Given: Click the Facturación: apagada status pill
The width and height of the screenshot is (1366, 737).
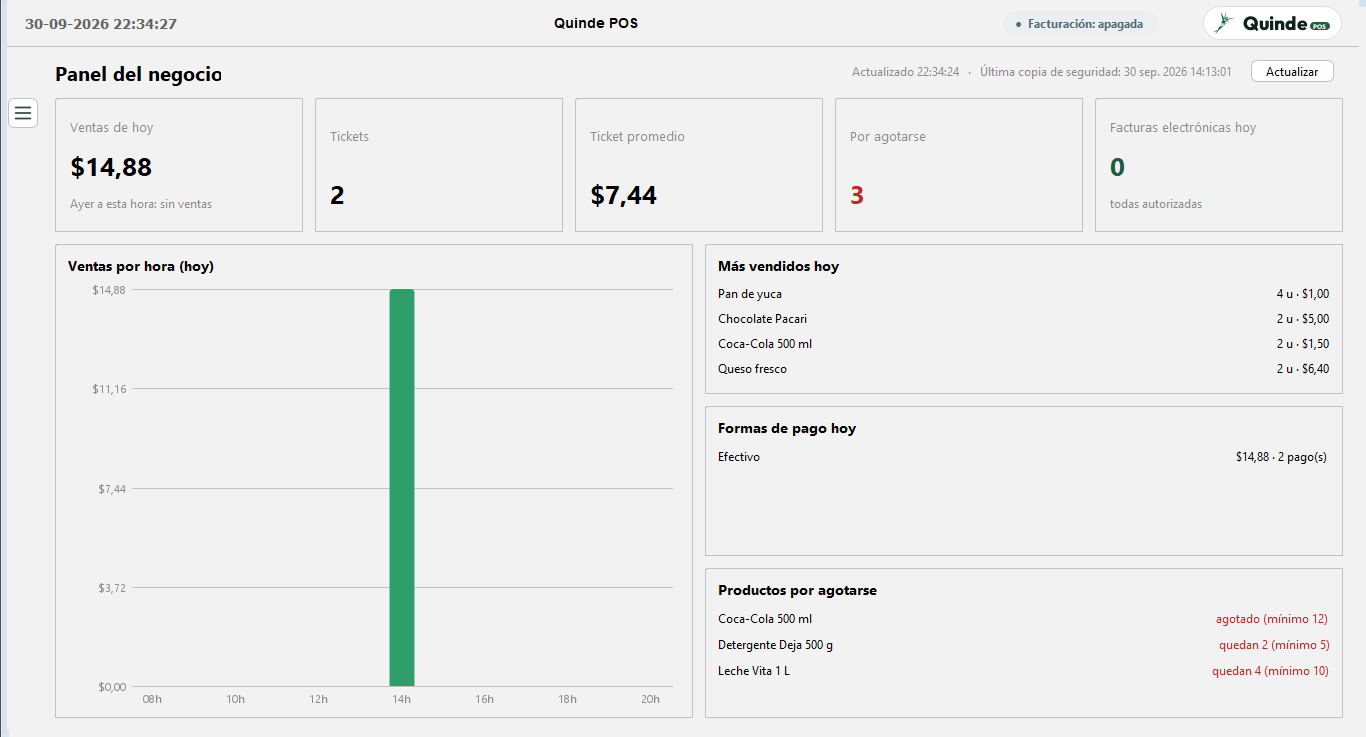Looking at the screenshot, I should 1080,23.
